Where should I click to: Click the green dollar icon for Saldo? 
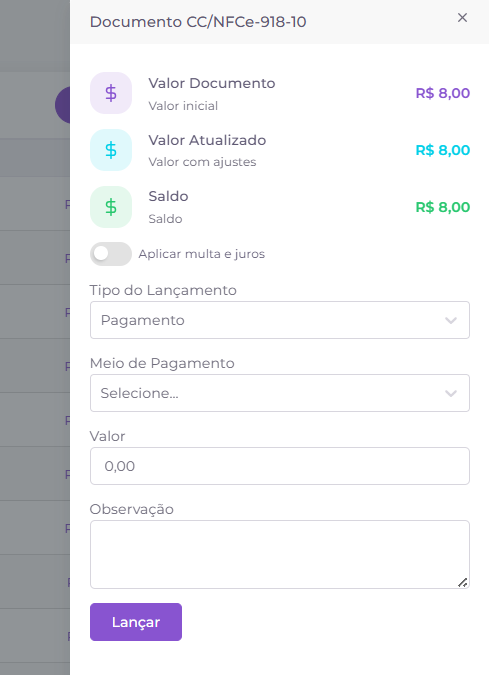tap(111, 207)
